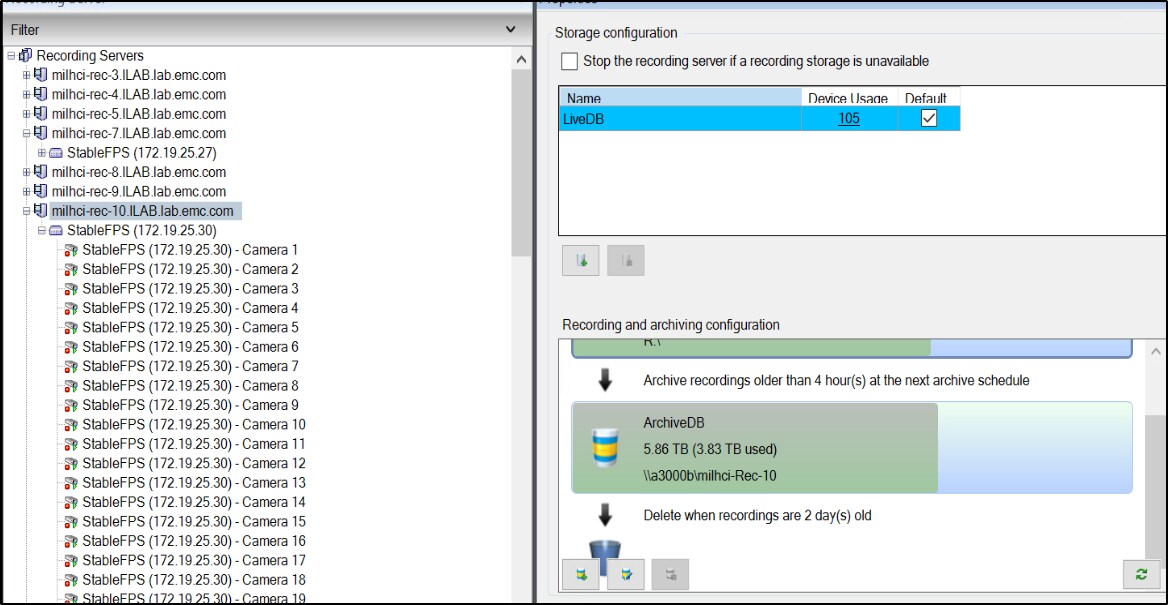
Task: Click the milhci-rec-7 server icon
Action: [x=41, y=133]
